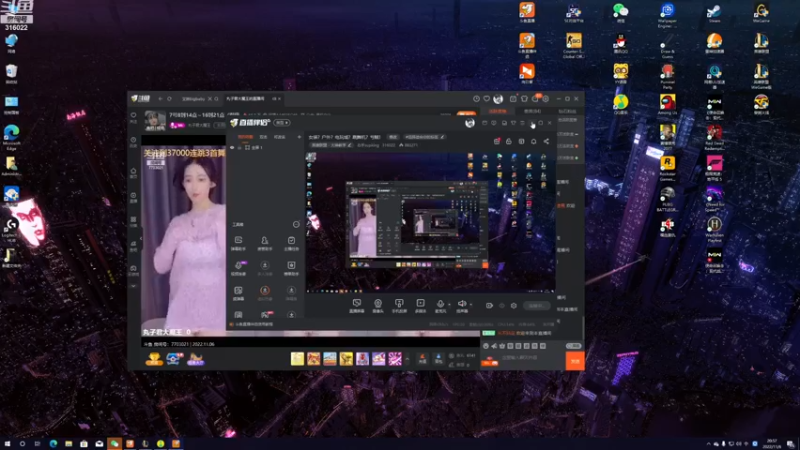Screen dimensions: 800x450
Task: Click the t-shirt skin icon in Douyu title bar
Action: click(x=524, y=98)
